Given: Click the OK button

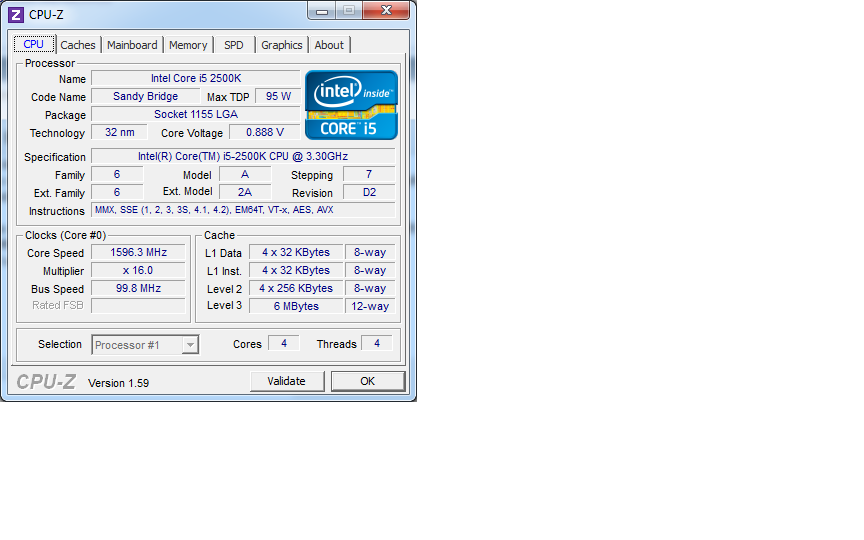Looking at the screenshot, I should [368, 381].
